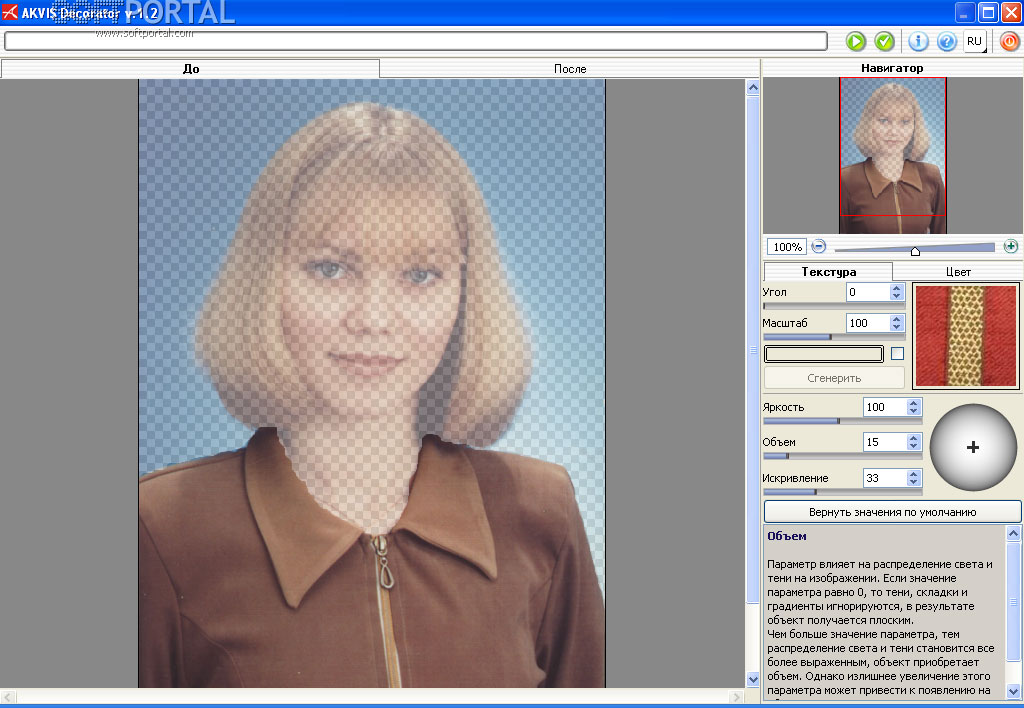The height and width of the screenshot is (708, 1024).
Task: Click the wide color bar under Масштаб
Action: tap(824, 353)
